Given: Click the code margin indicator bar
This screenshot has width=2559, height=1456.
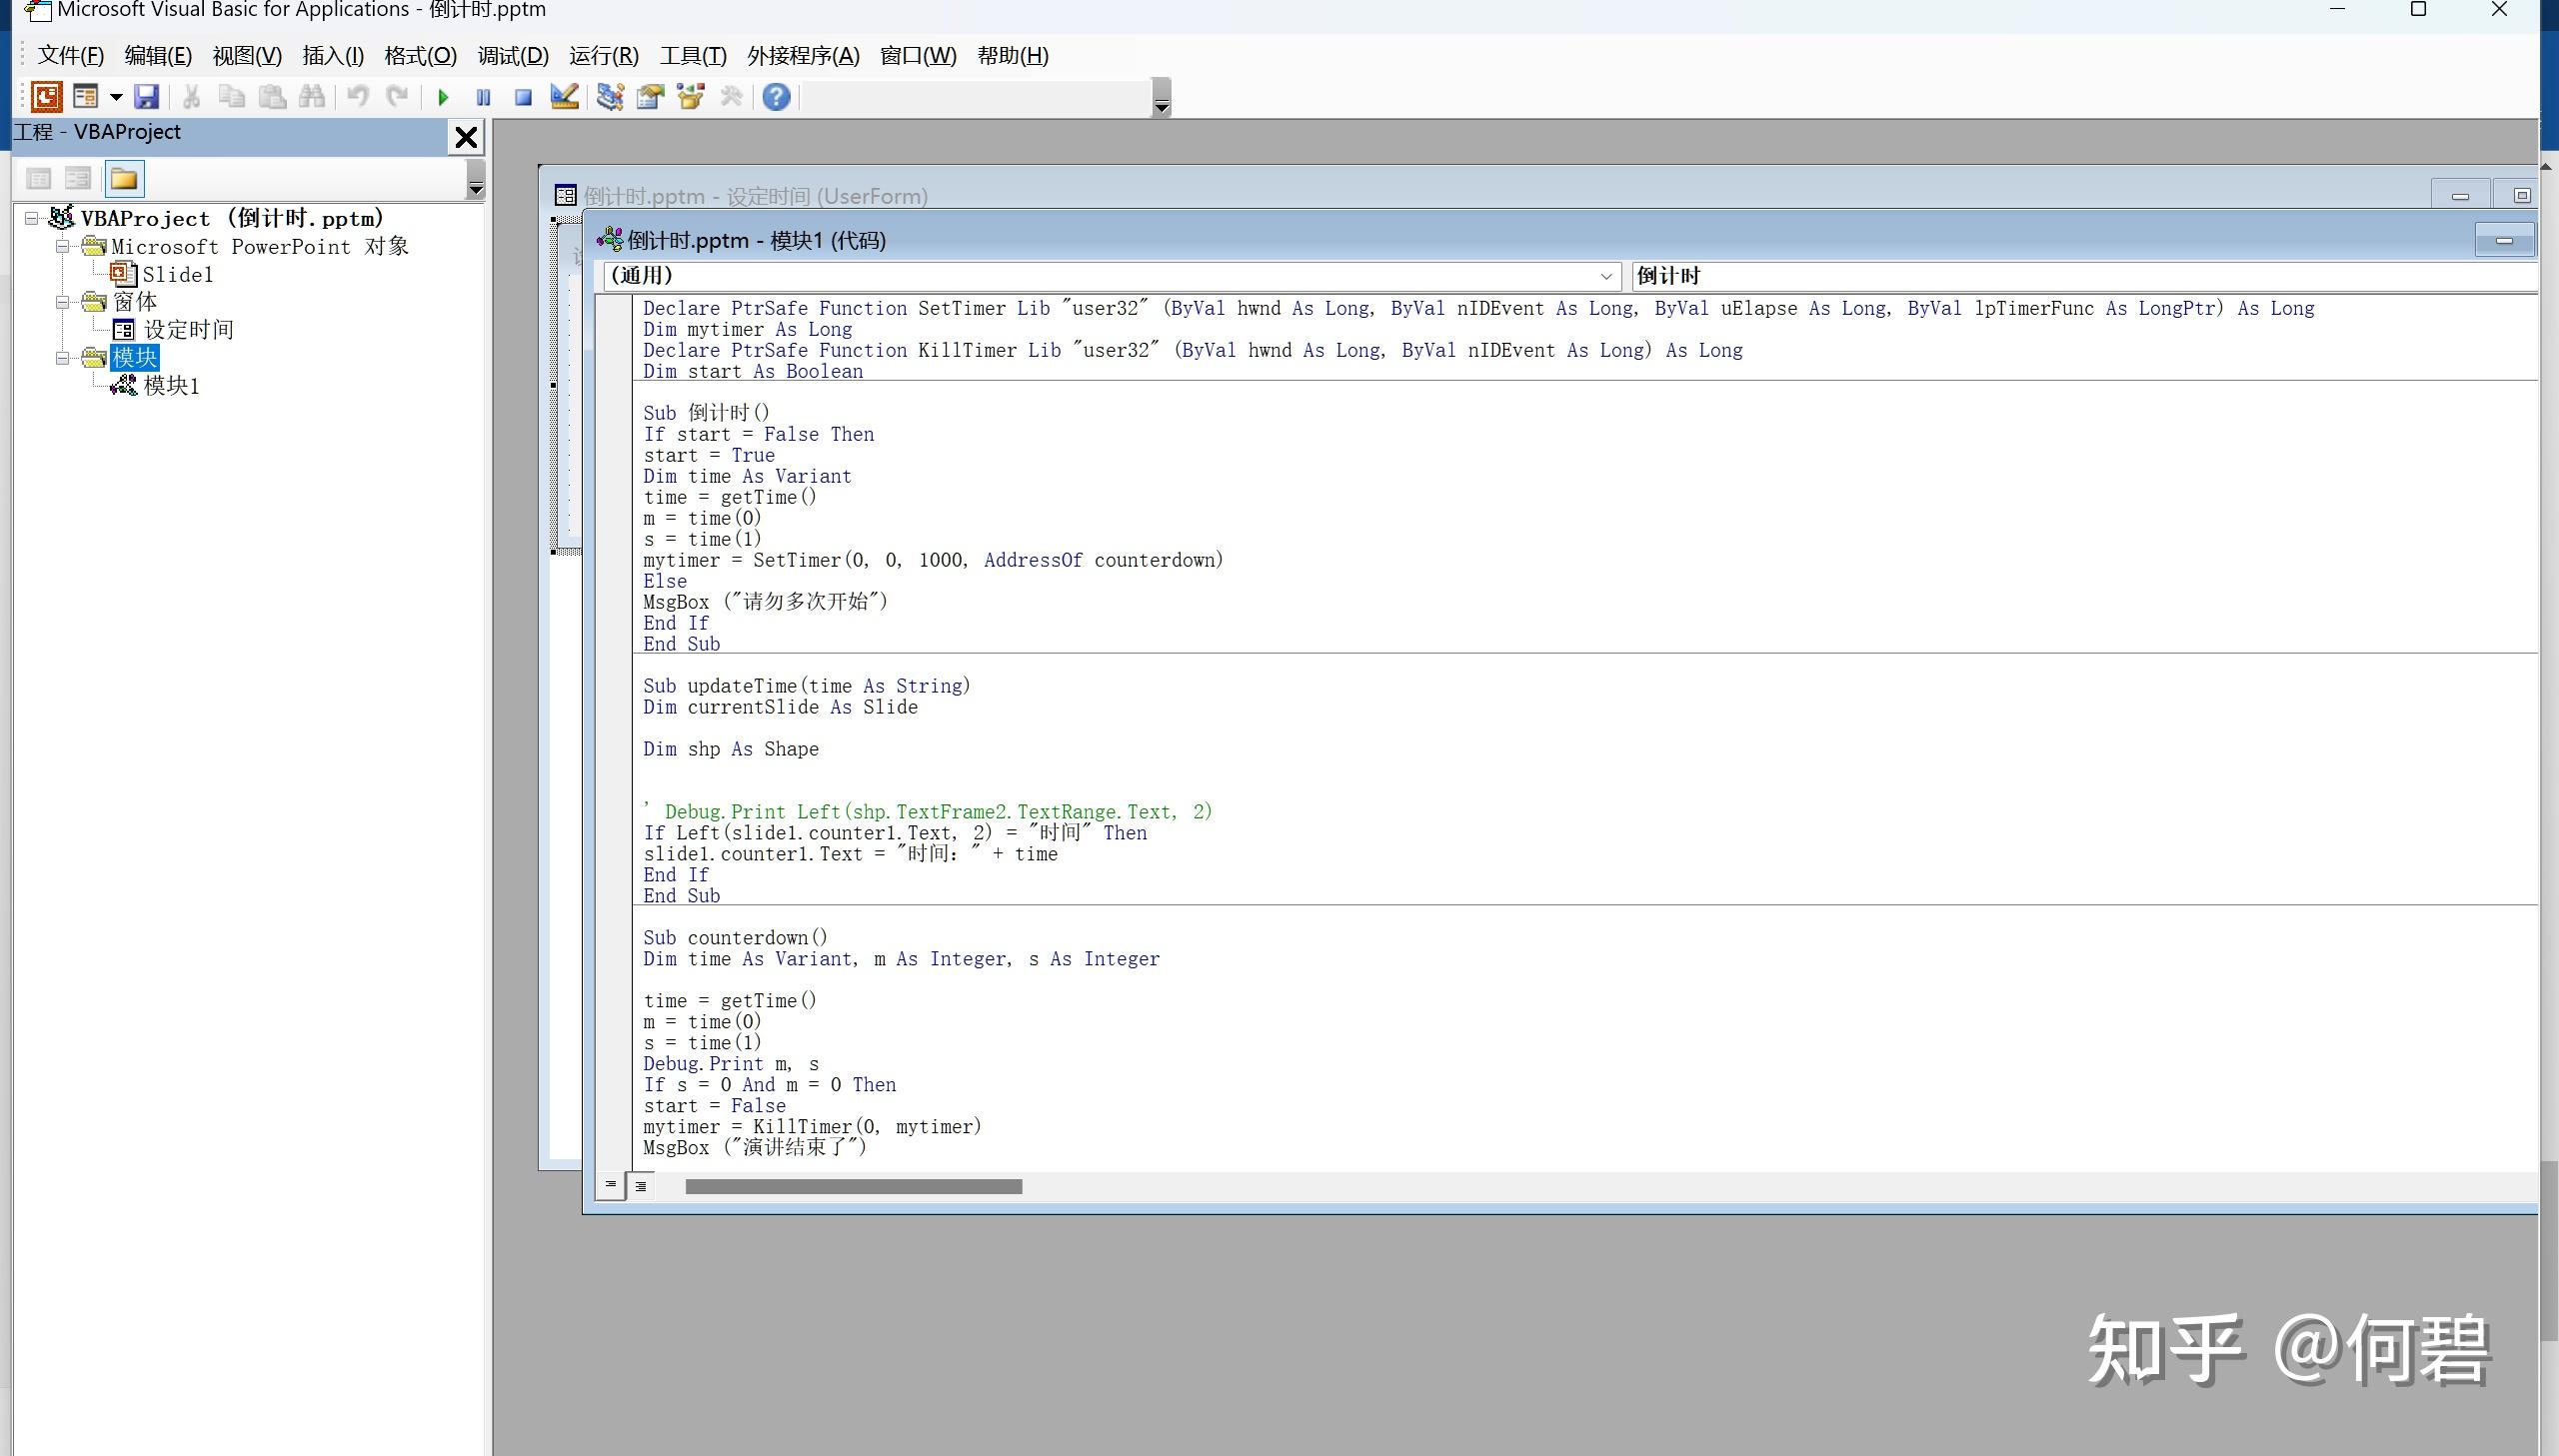Looking at the screenshot, I should click(x=613, y=733).
